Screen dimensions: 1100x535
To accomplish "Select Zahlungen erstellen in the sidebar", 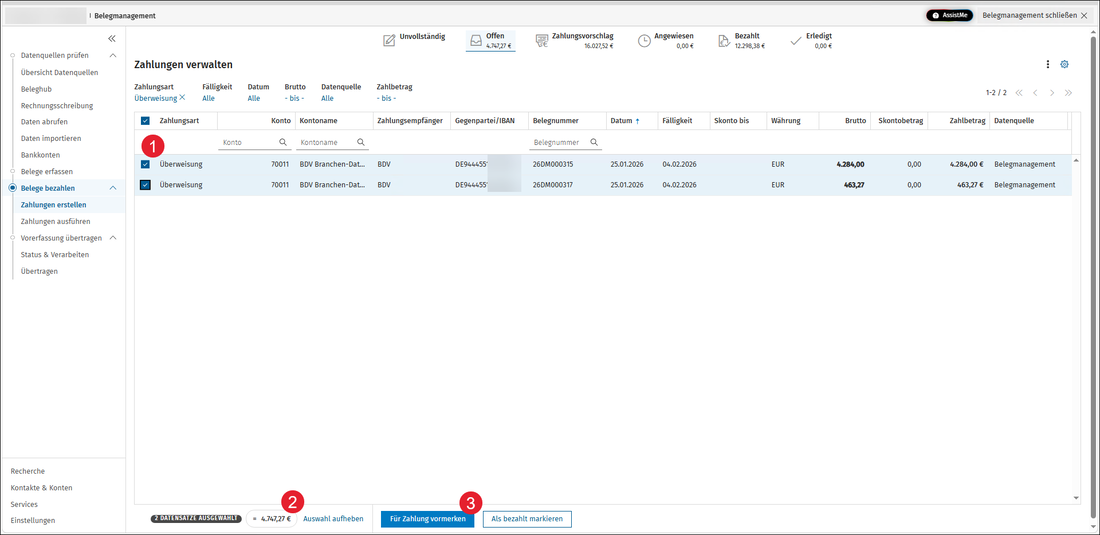I will tap(54, 205).
